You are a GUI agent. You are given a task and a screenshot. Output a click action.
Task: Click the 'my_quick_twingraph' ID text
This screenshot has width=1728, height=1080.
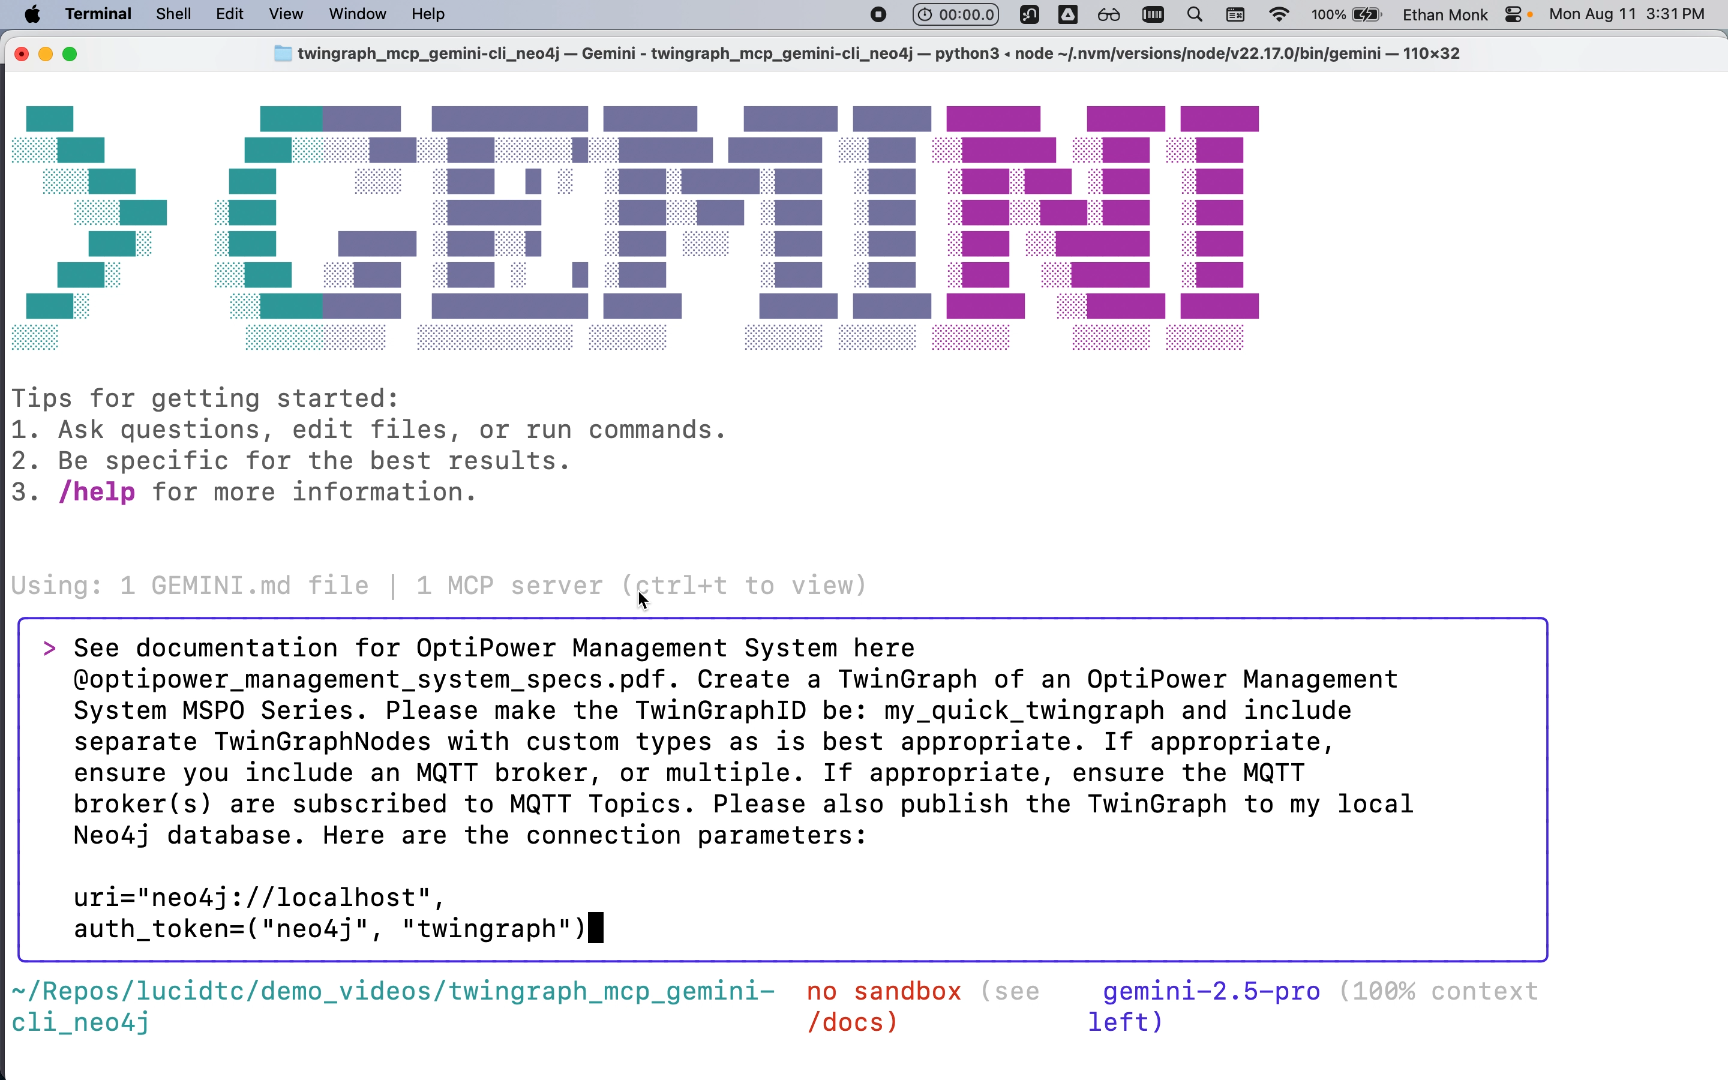[1024, 711]
